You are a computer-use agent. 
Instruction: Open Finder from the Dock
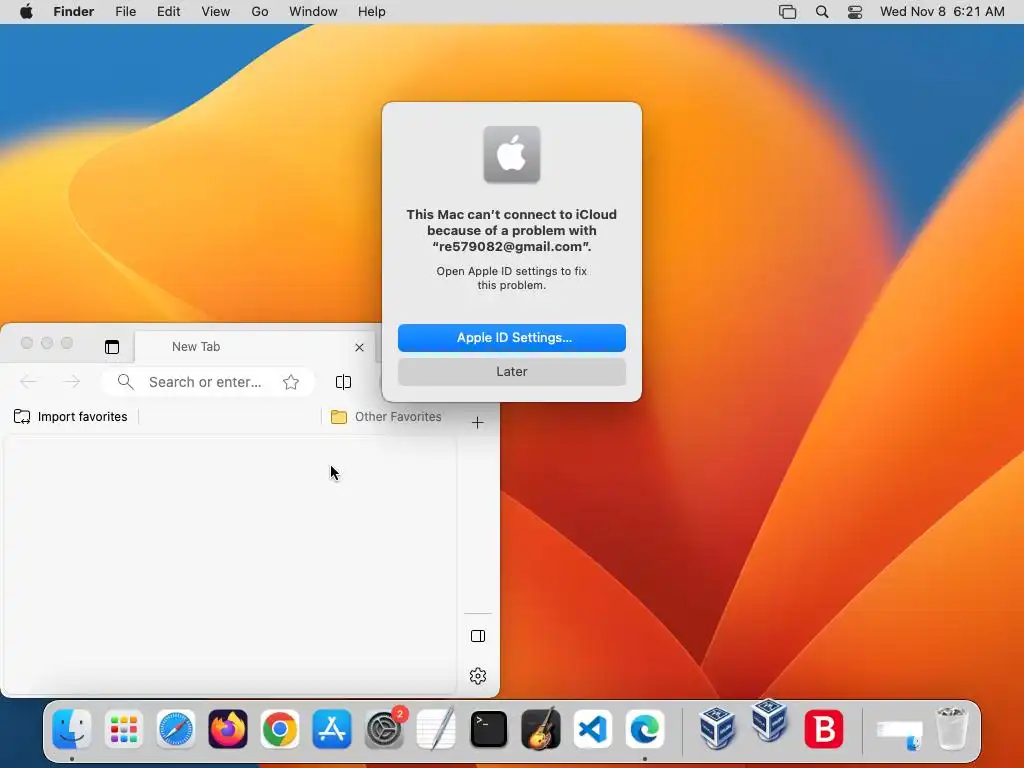pyautogui.click(x=72, y=729)
